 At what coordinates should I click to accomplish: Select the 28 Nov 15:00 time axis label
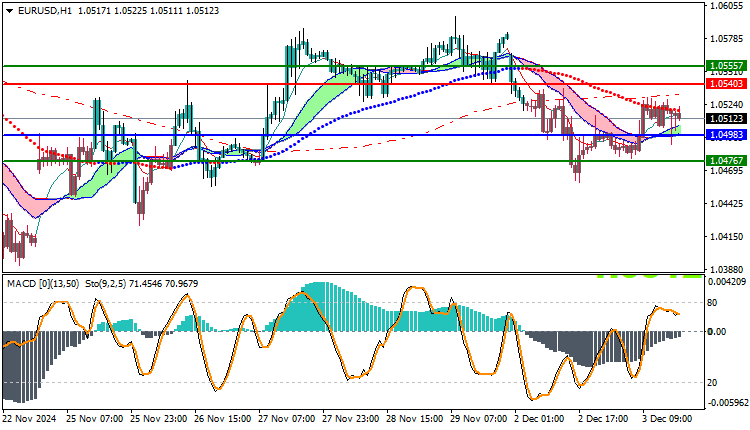(415, 419)
